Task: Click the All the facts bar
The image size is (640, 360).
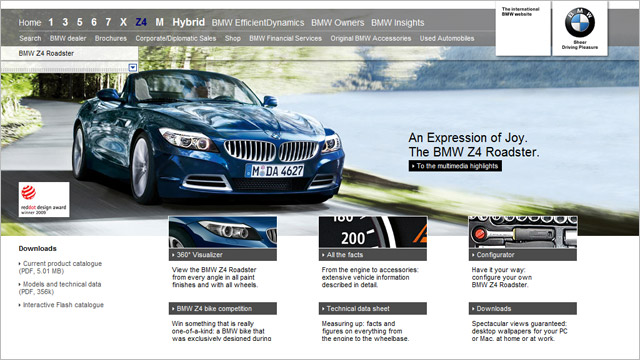Action: pyautogui.click(x=373, y=255)
